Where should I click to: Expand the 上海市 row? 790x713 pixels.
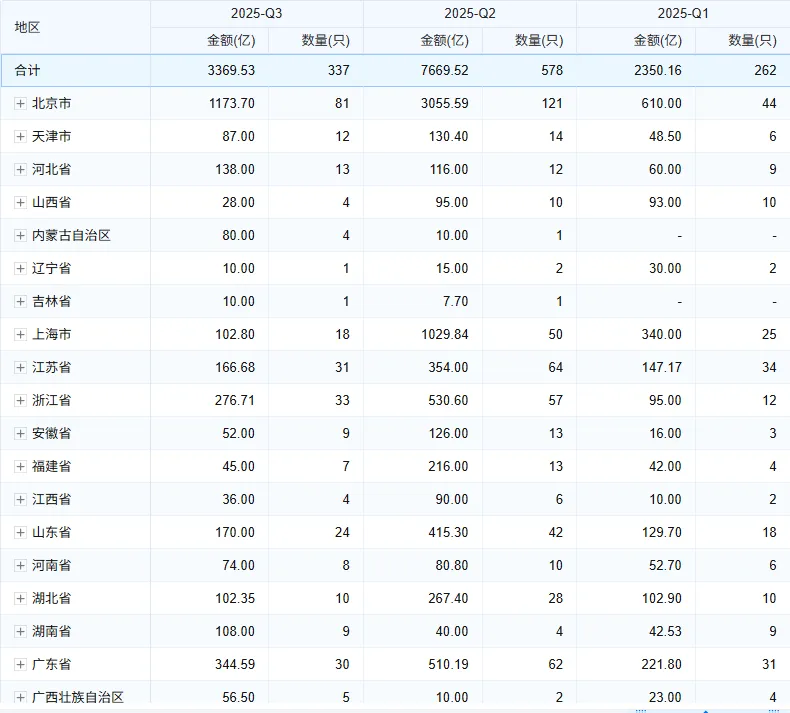[20, 334]
